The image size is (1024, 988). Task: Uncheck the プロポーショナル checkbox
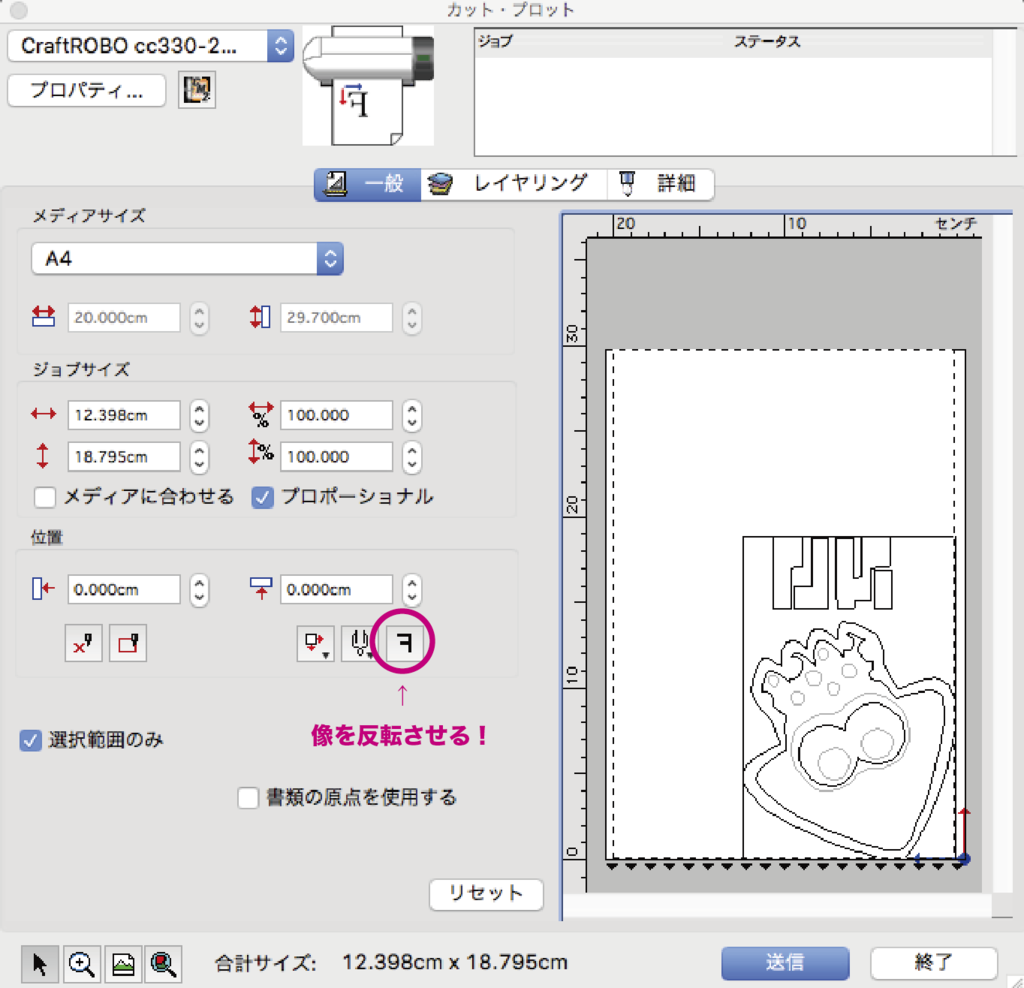coord(262,497)
